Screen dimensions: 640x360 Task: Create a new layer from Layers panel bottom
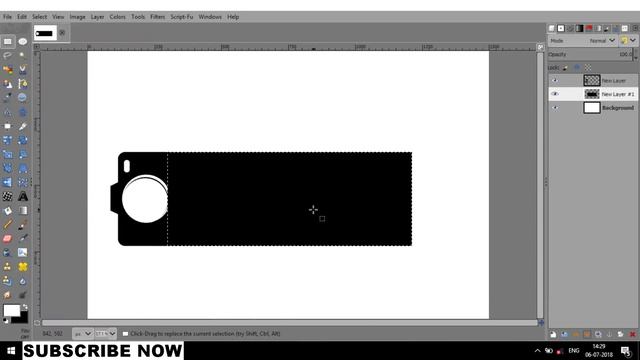point(553,334)
